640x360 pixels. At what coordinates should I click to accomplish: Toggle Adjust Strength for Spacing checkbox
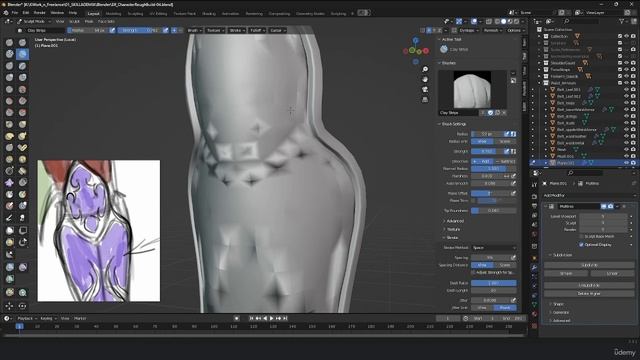pos(473,272)
